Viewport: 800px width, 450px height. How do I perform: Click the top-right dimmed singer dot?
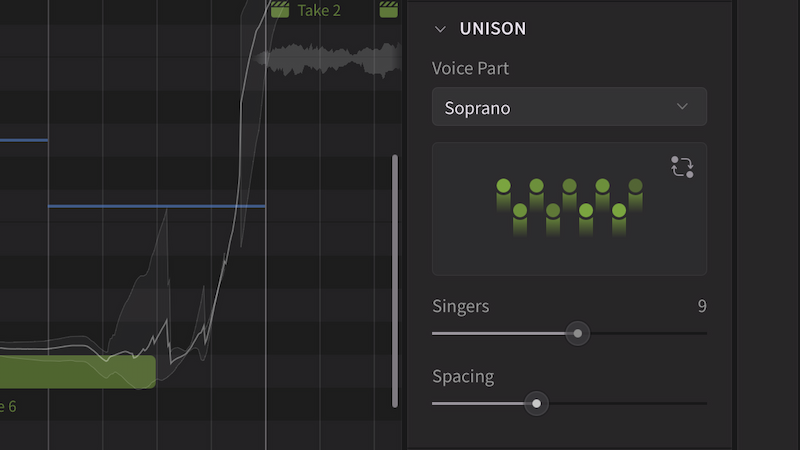(635, 186)
